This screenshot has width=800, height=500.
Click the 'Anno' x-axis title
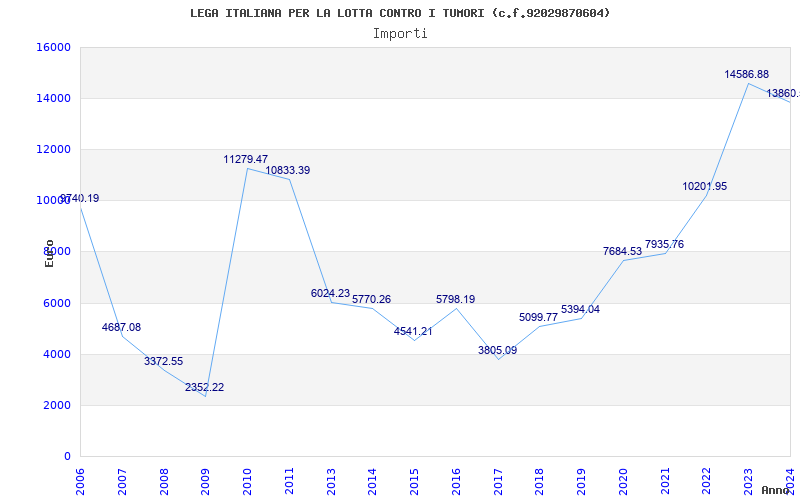775,490
